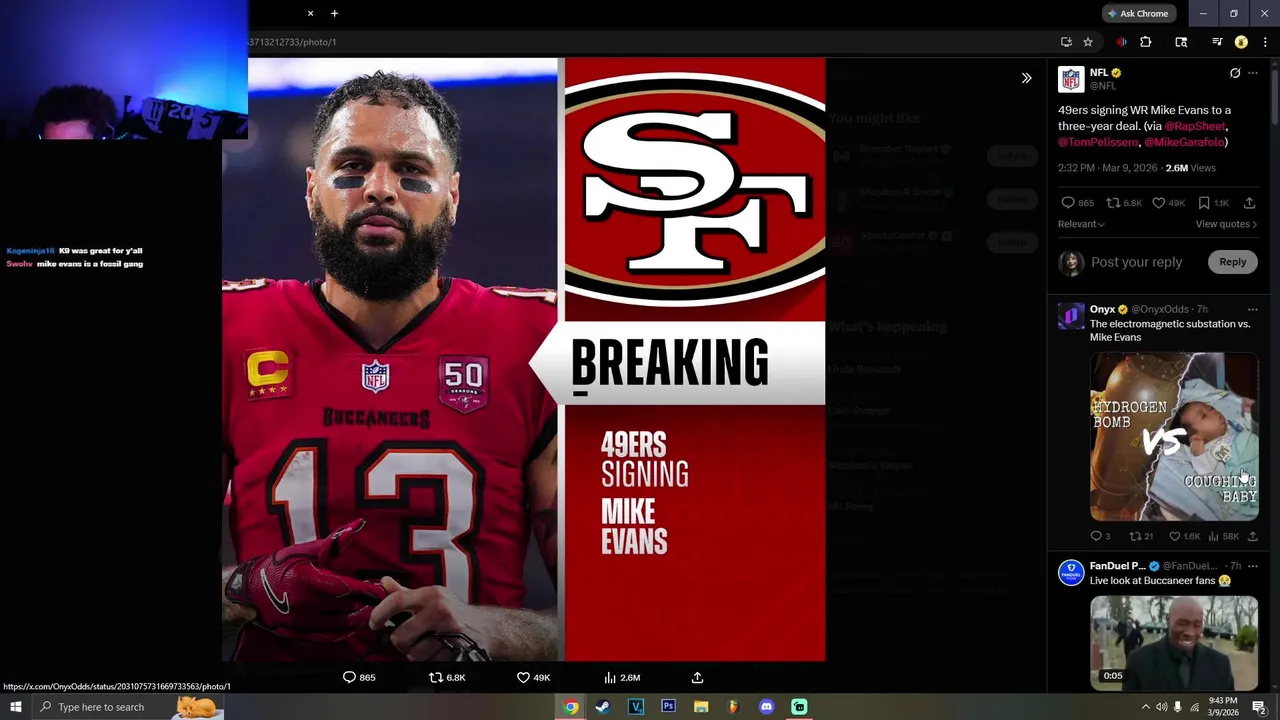Image resolution: width=1280 pixels, height=720 pixels.
Task: Collapse the tweet sidebar with the double-chevron icon
Action: pos(1026,78)
